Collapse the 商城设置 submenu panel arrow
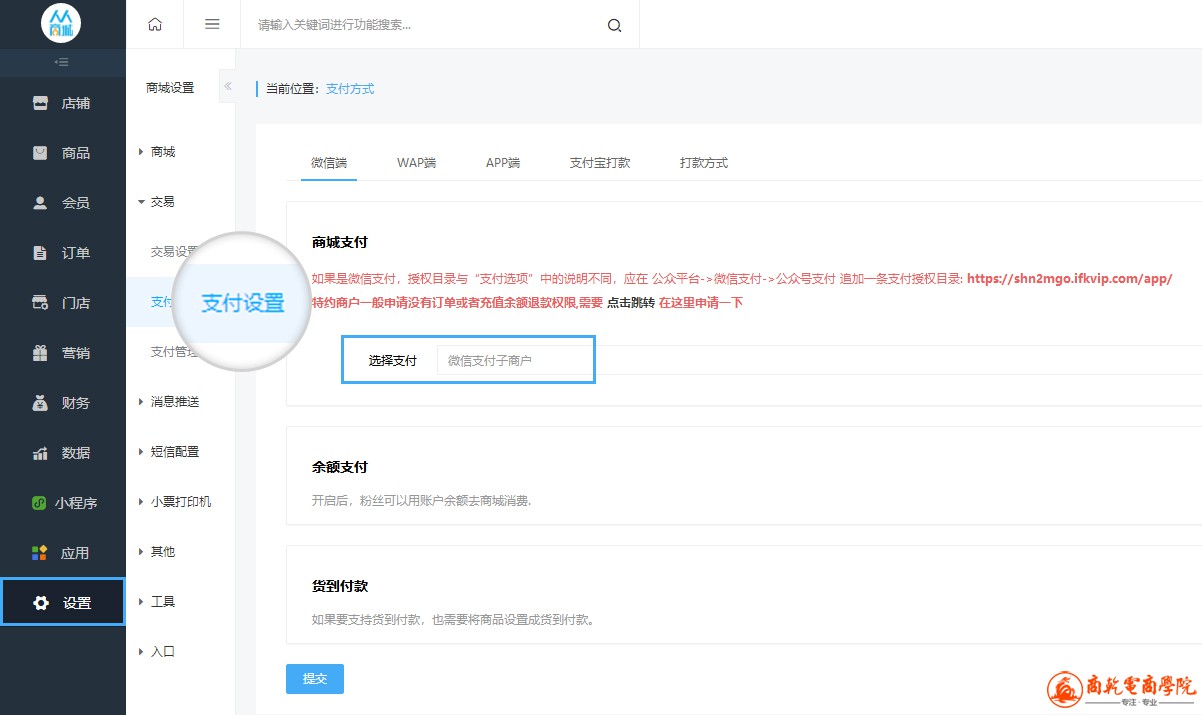Viewport: 1202px width, 715px height. click(x=228, y=87)
